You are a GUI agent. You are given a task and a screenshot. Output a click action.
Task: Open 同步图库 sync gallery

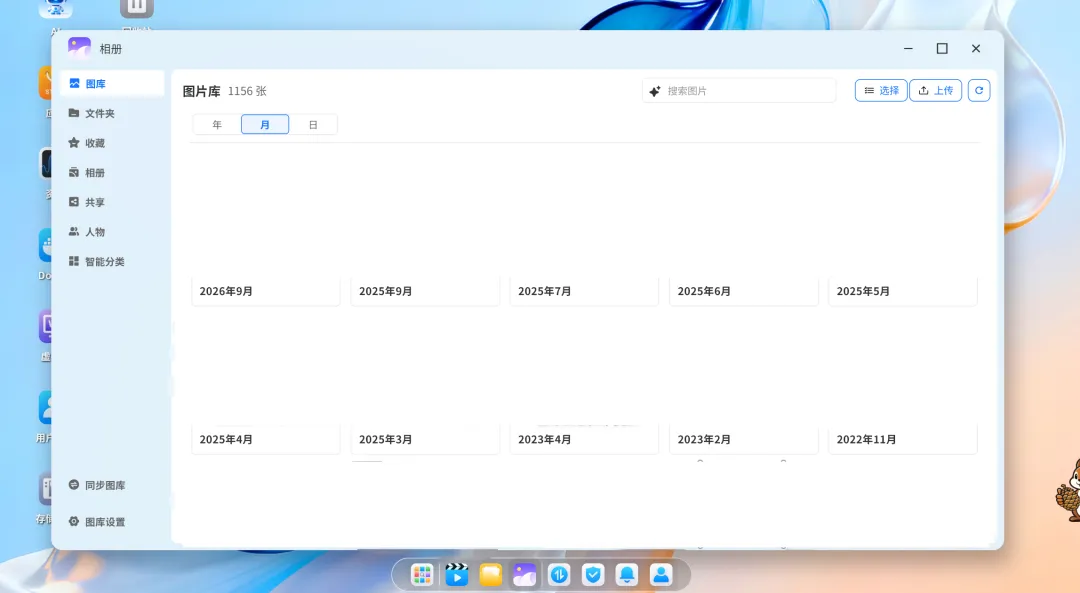pyautogui.click(x=112, y=485)
